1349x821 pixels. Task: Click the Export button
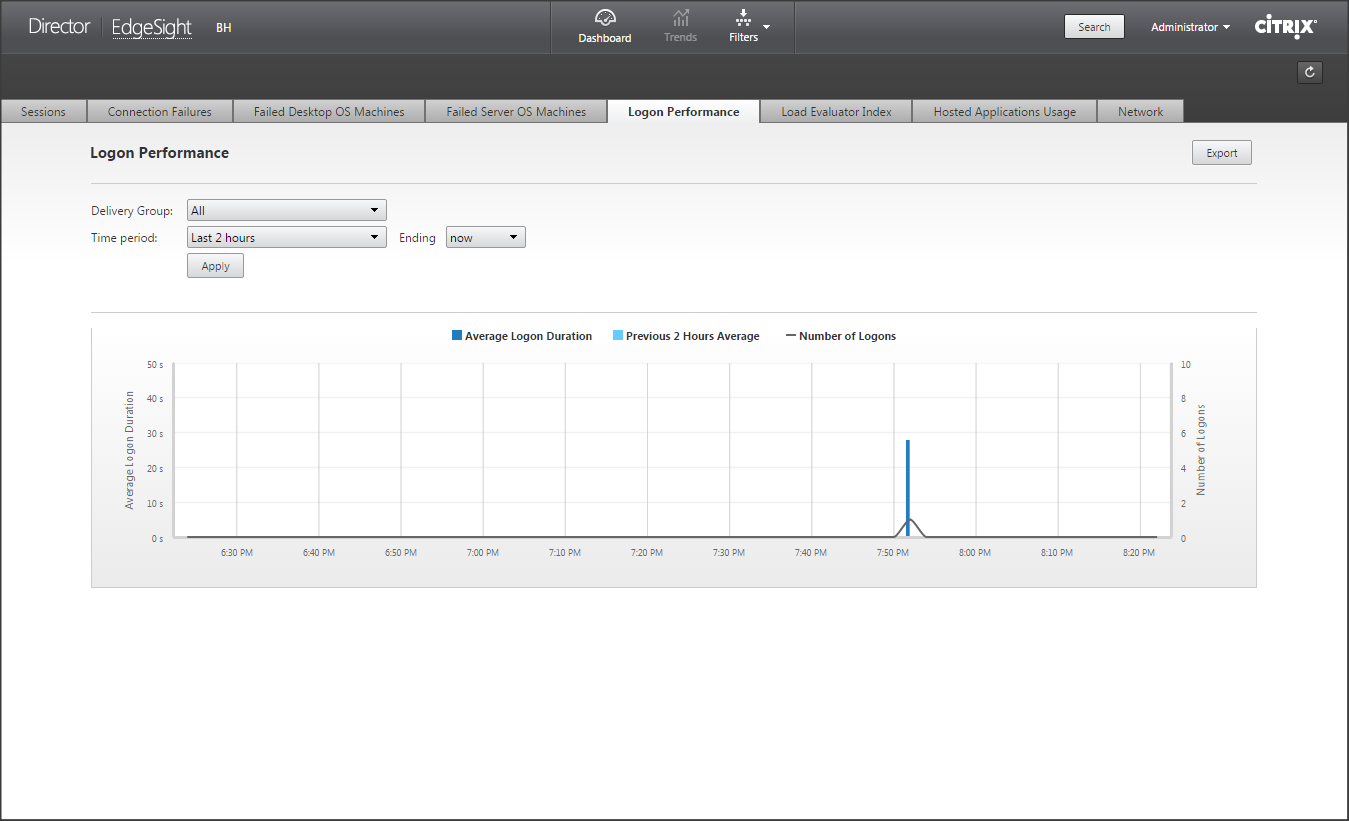tap(1221, 153)
